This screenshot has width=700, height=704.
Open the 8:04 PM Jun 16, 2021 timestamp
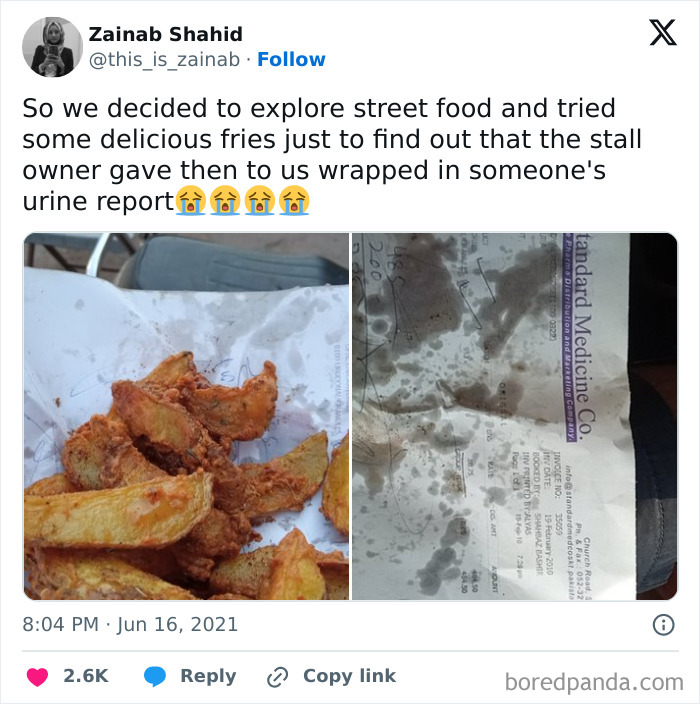[x=130, y=625]
